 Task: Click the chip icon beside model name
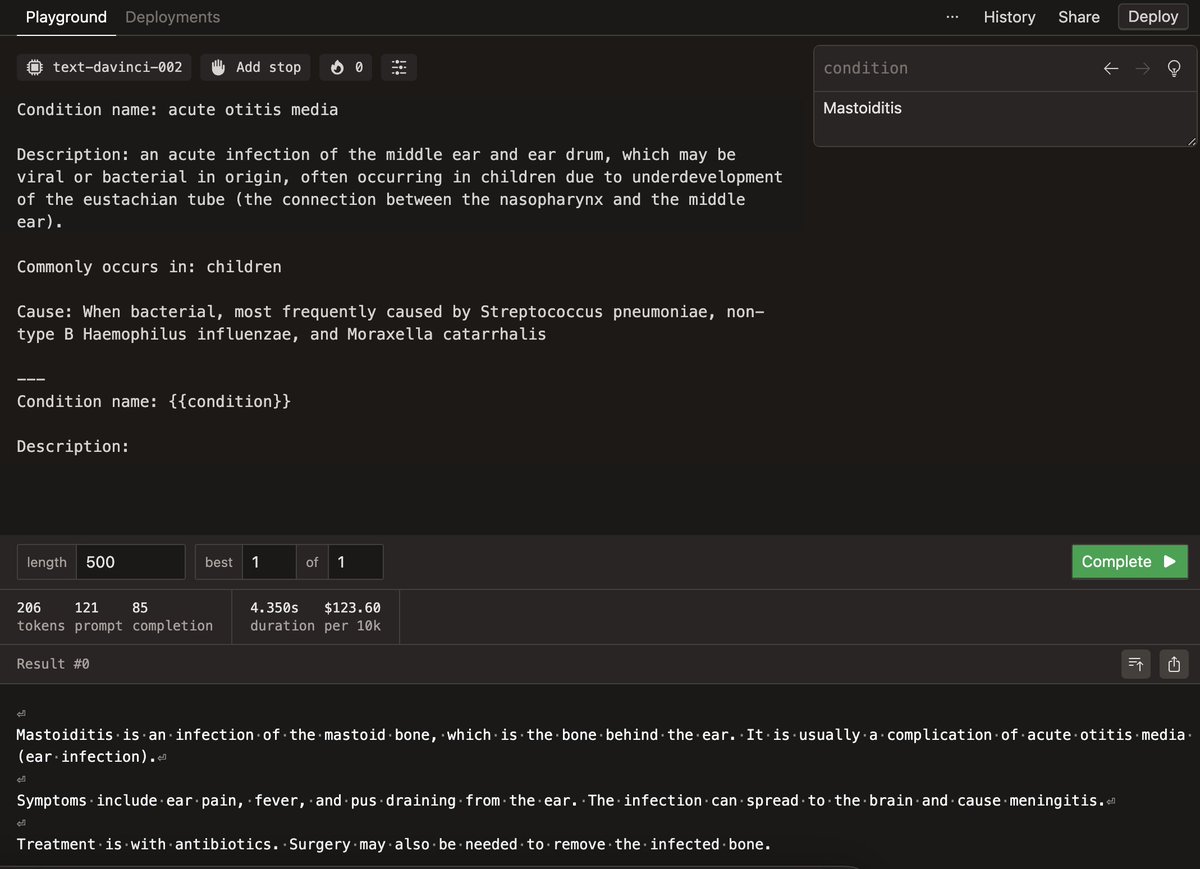35,67
